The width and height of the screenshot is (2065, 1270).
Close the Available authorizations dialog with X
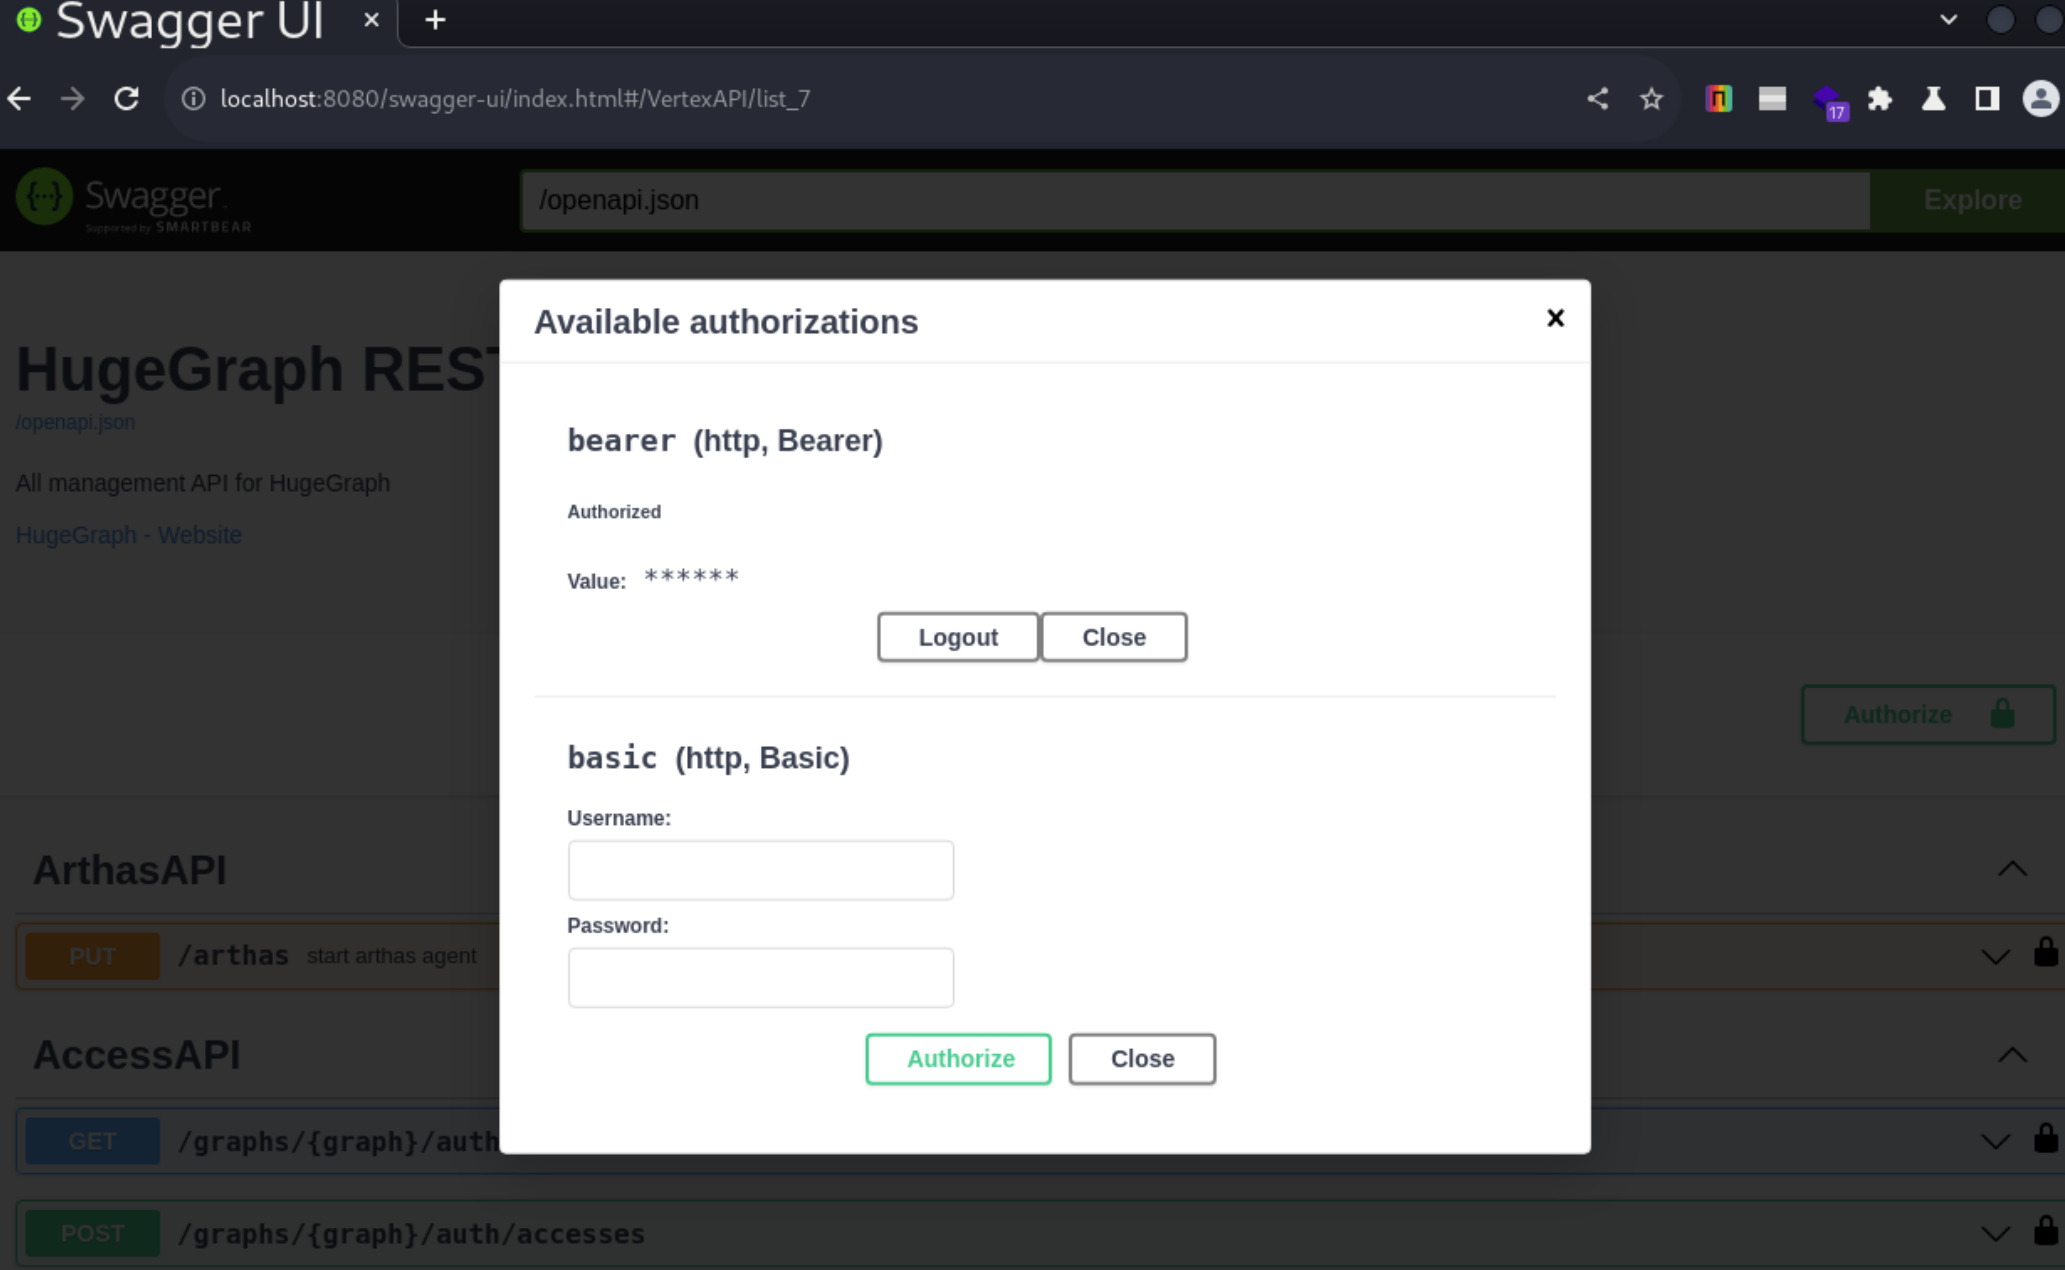coord(1554,318)
